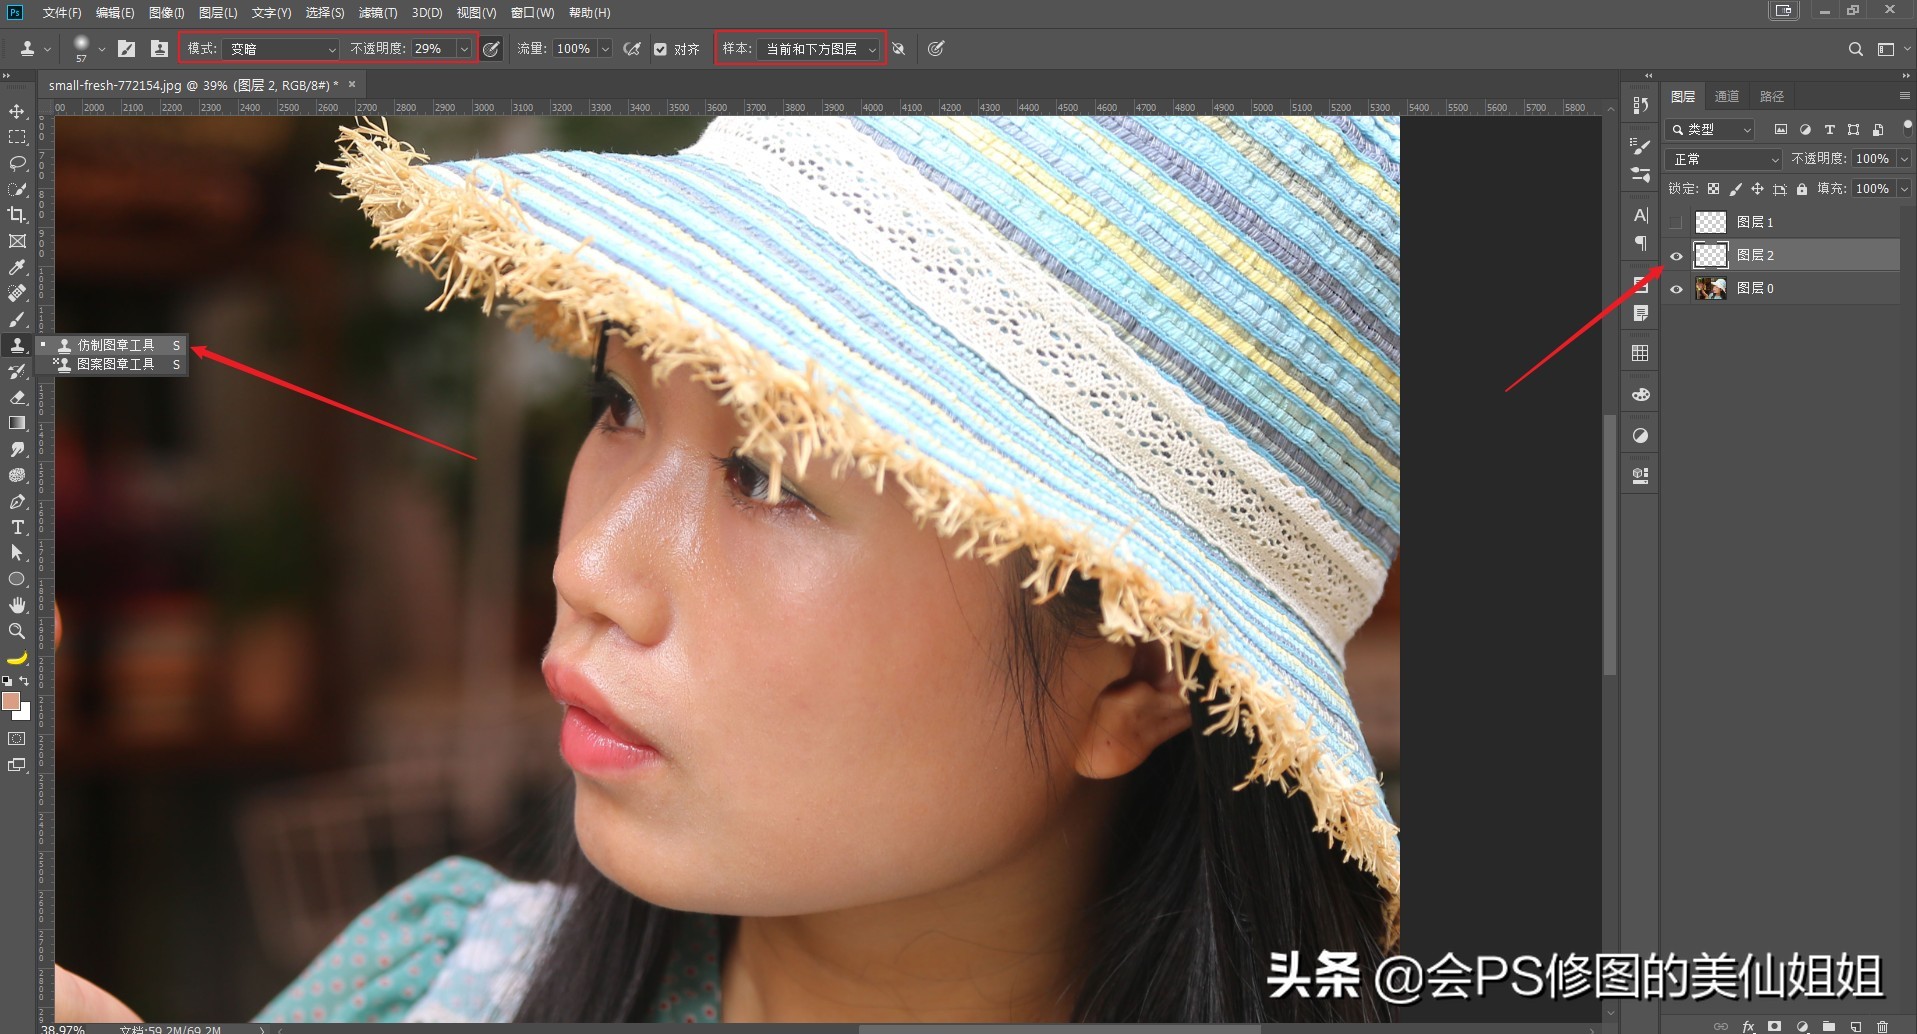Select the Rectangular Marquee tool
The image size is (1917, 1034).
coord(17,137)
